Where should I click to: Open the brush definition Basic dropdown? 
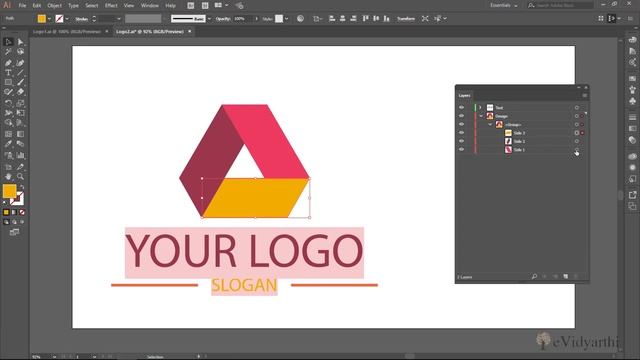[209, 19]
